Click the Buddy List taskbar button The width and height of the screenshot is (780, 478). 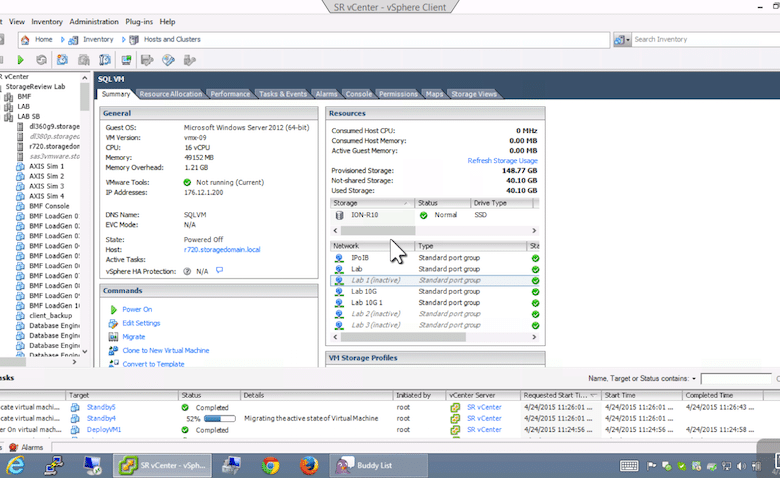coord(378,466)
